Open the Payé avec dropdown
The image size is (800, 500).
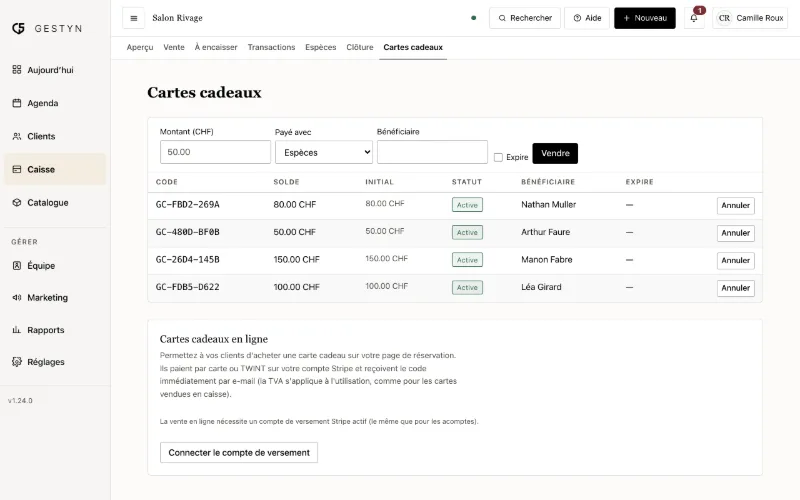(324, 153)
